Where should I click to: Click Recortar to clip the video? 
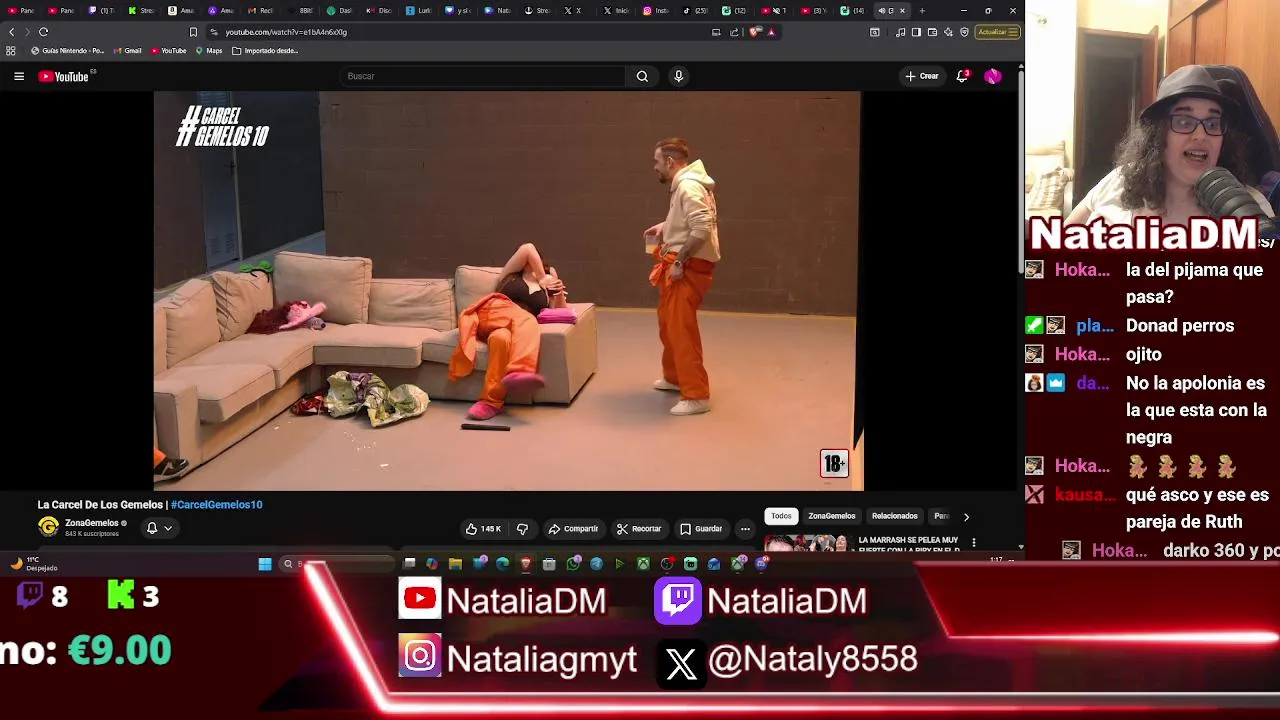tap(639, 529)
